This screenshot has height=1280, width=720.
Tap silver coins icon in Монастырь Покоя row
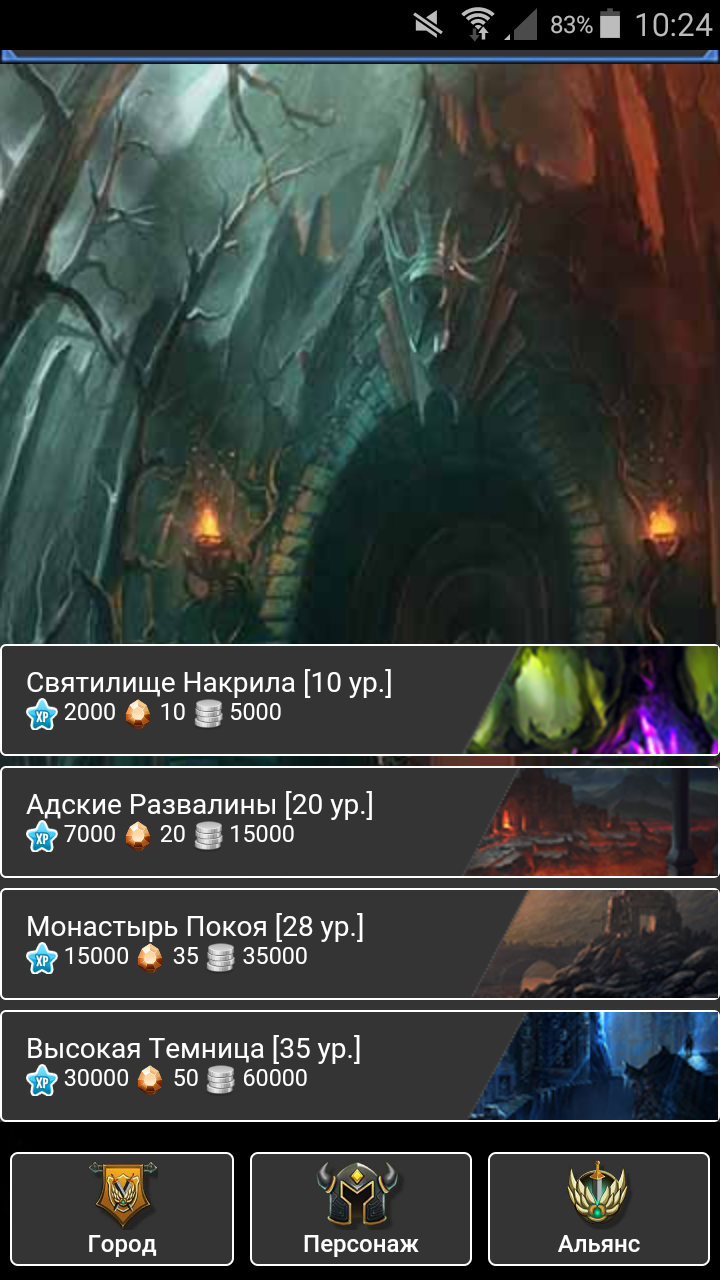coord(221,958)
